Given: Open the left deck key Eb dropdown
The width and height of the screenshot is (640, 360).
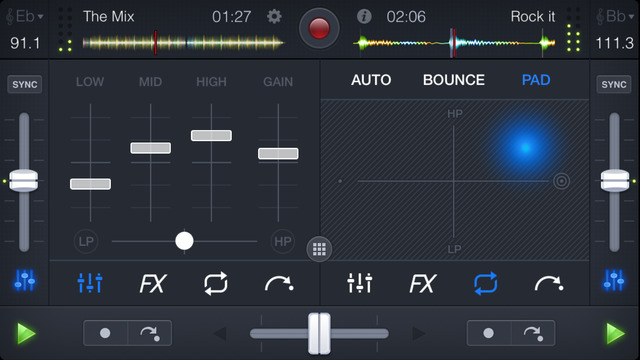Looking at the screenshot, I should click(x=25, y=17).
